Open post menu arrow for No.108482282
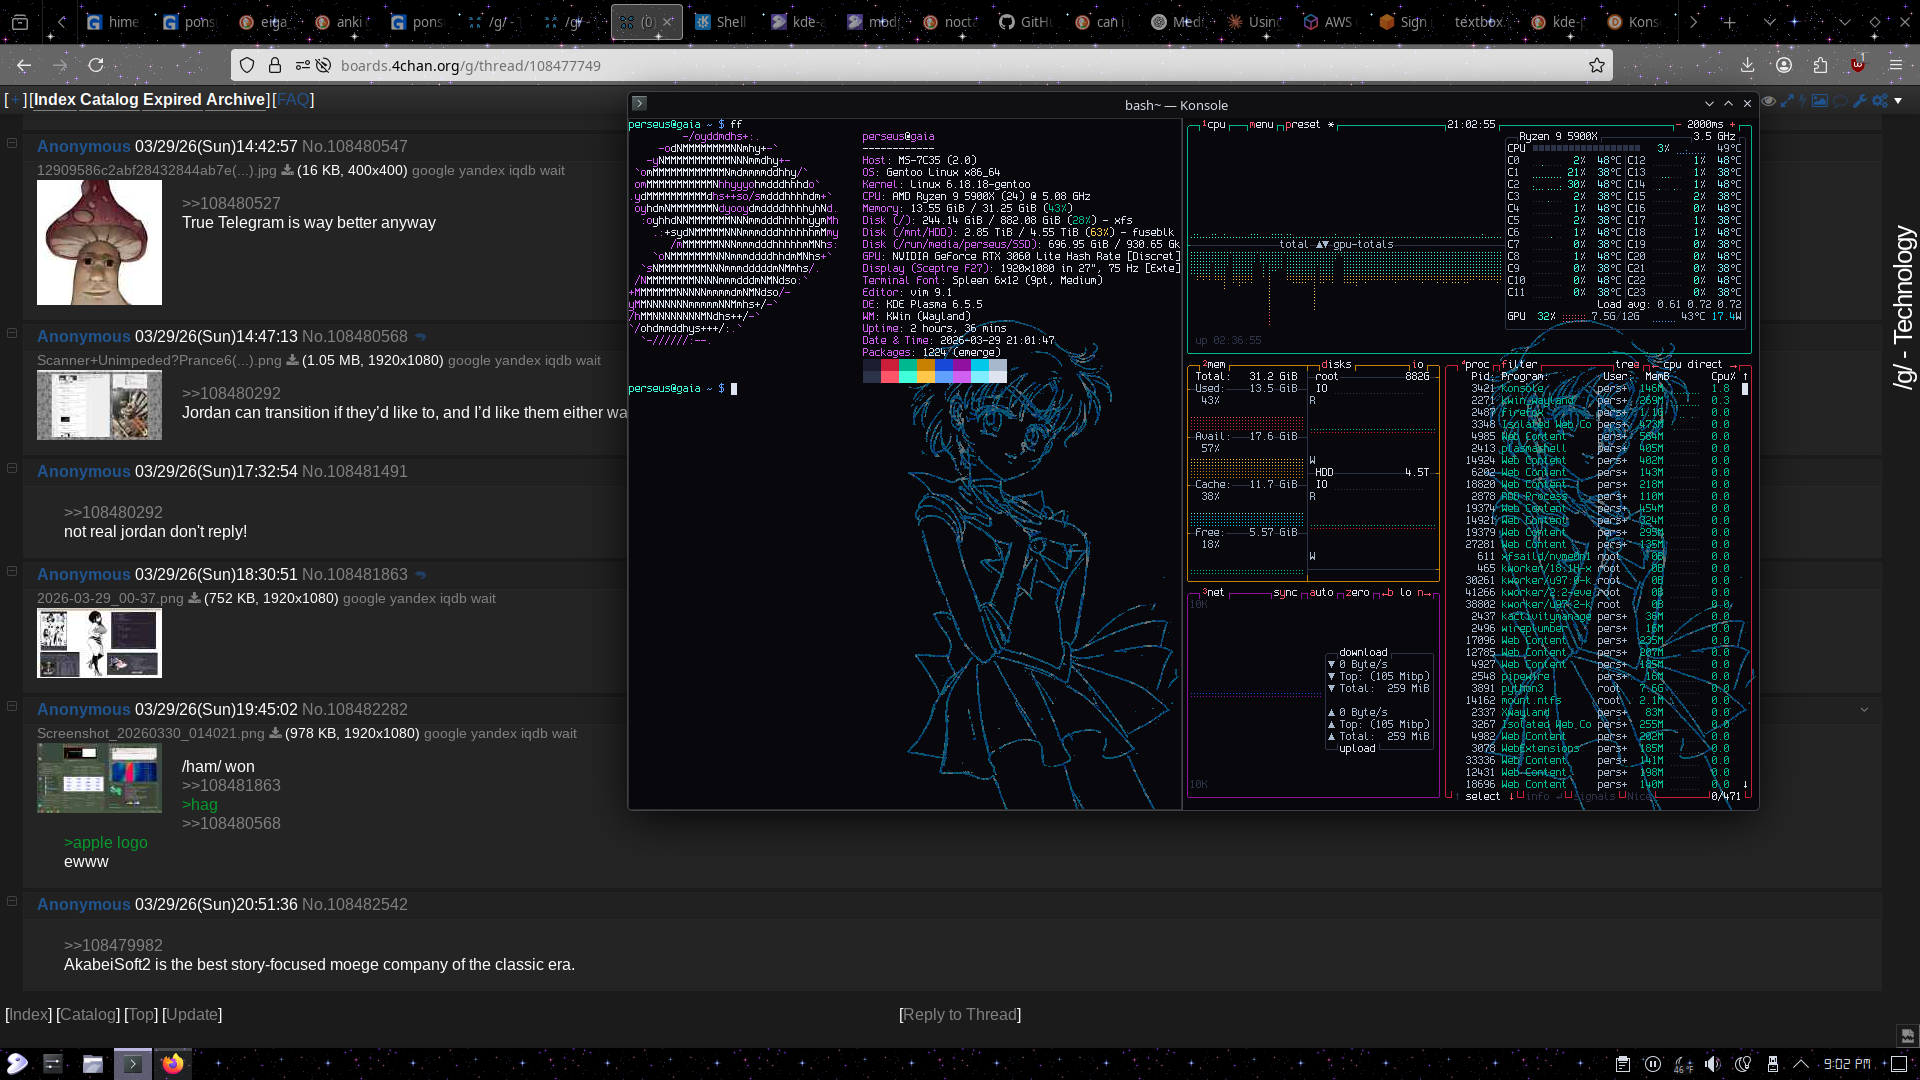 (x=1864, y=710)
